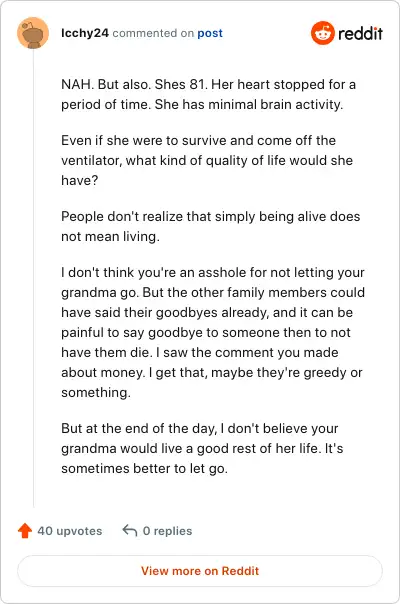Click the paragraph starting "I don't think you're"
400x604 pixels.
pyautogui.click(x=213, y=332)
